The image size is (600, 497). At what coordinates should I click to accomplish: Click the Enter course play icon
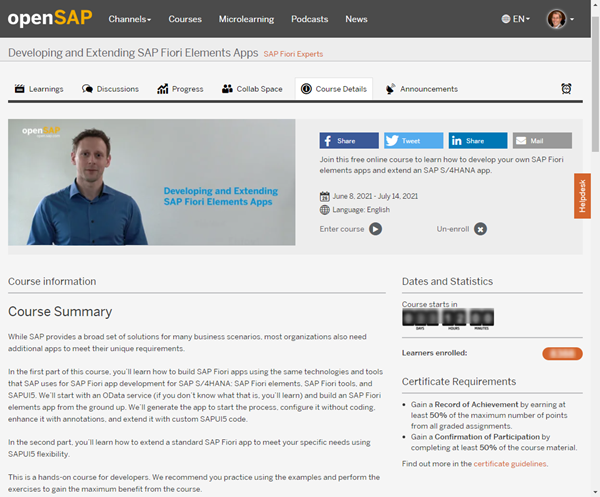375,229
